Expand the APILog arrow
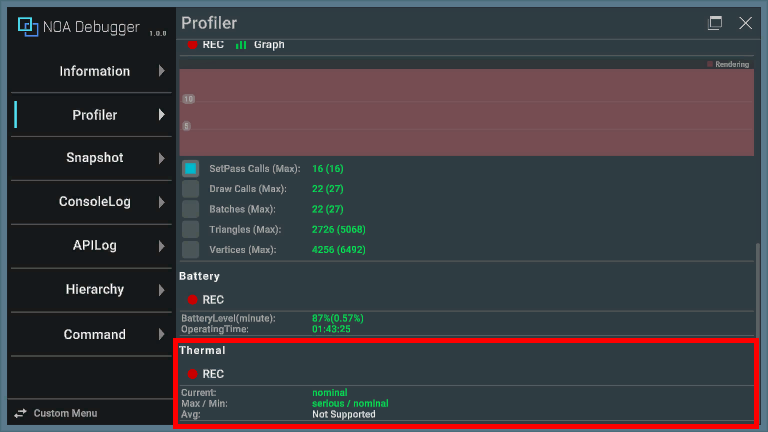This screenshot has width=768, height=432. pos(162,246)
